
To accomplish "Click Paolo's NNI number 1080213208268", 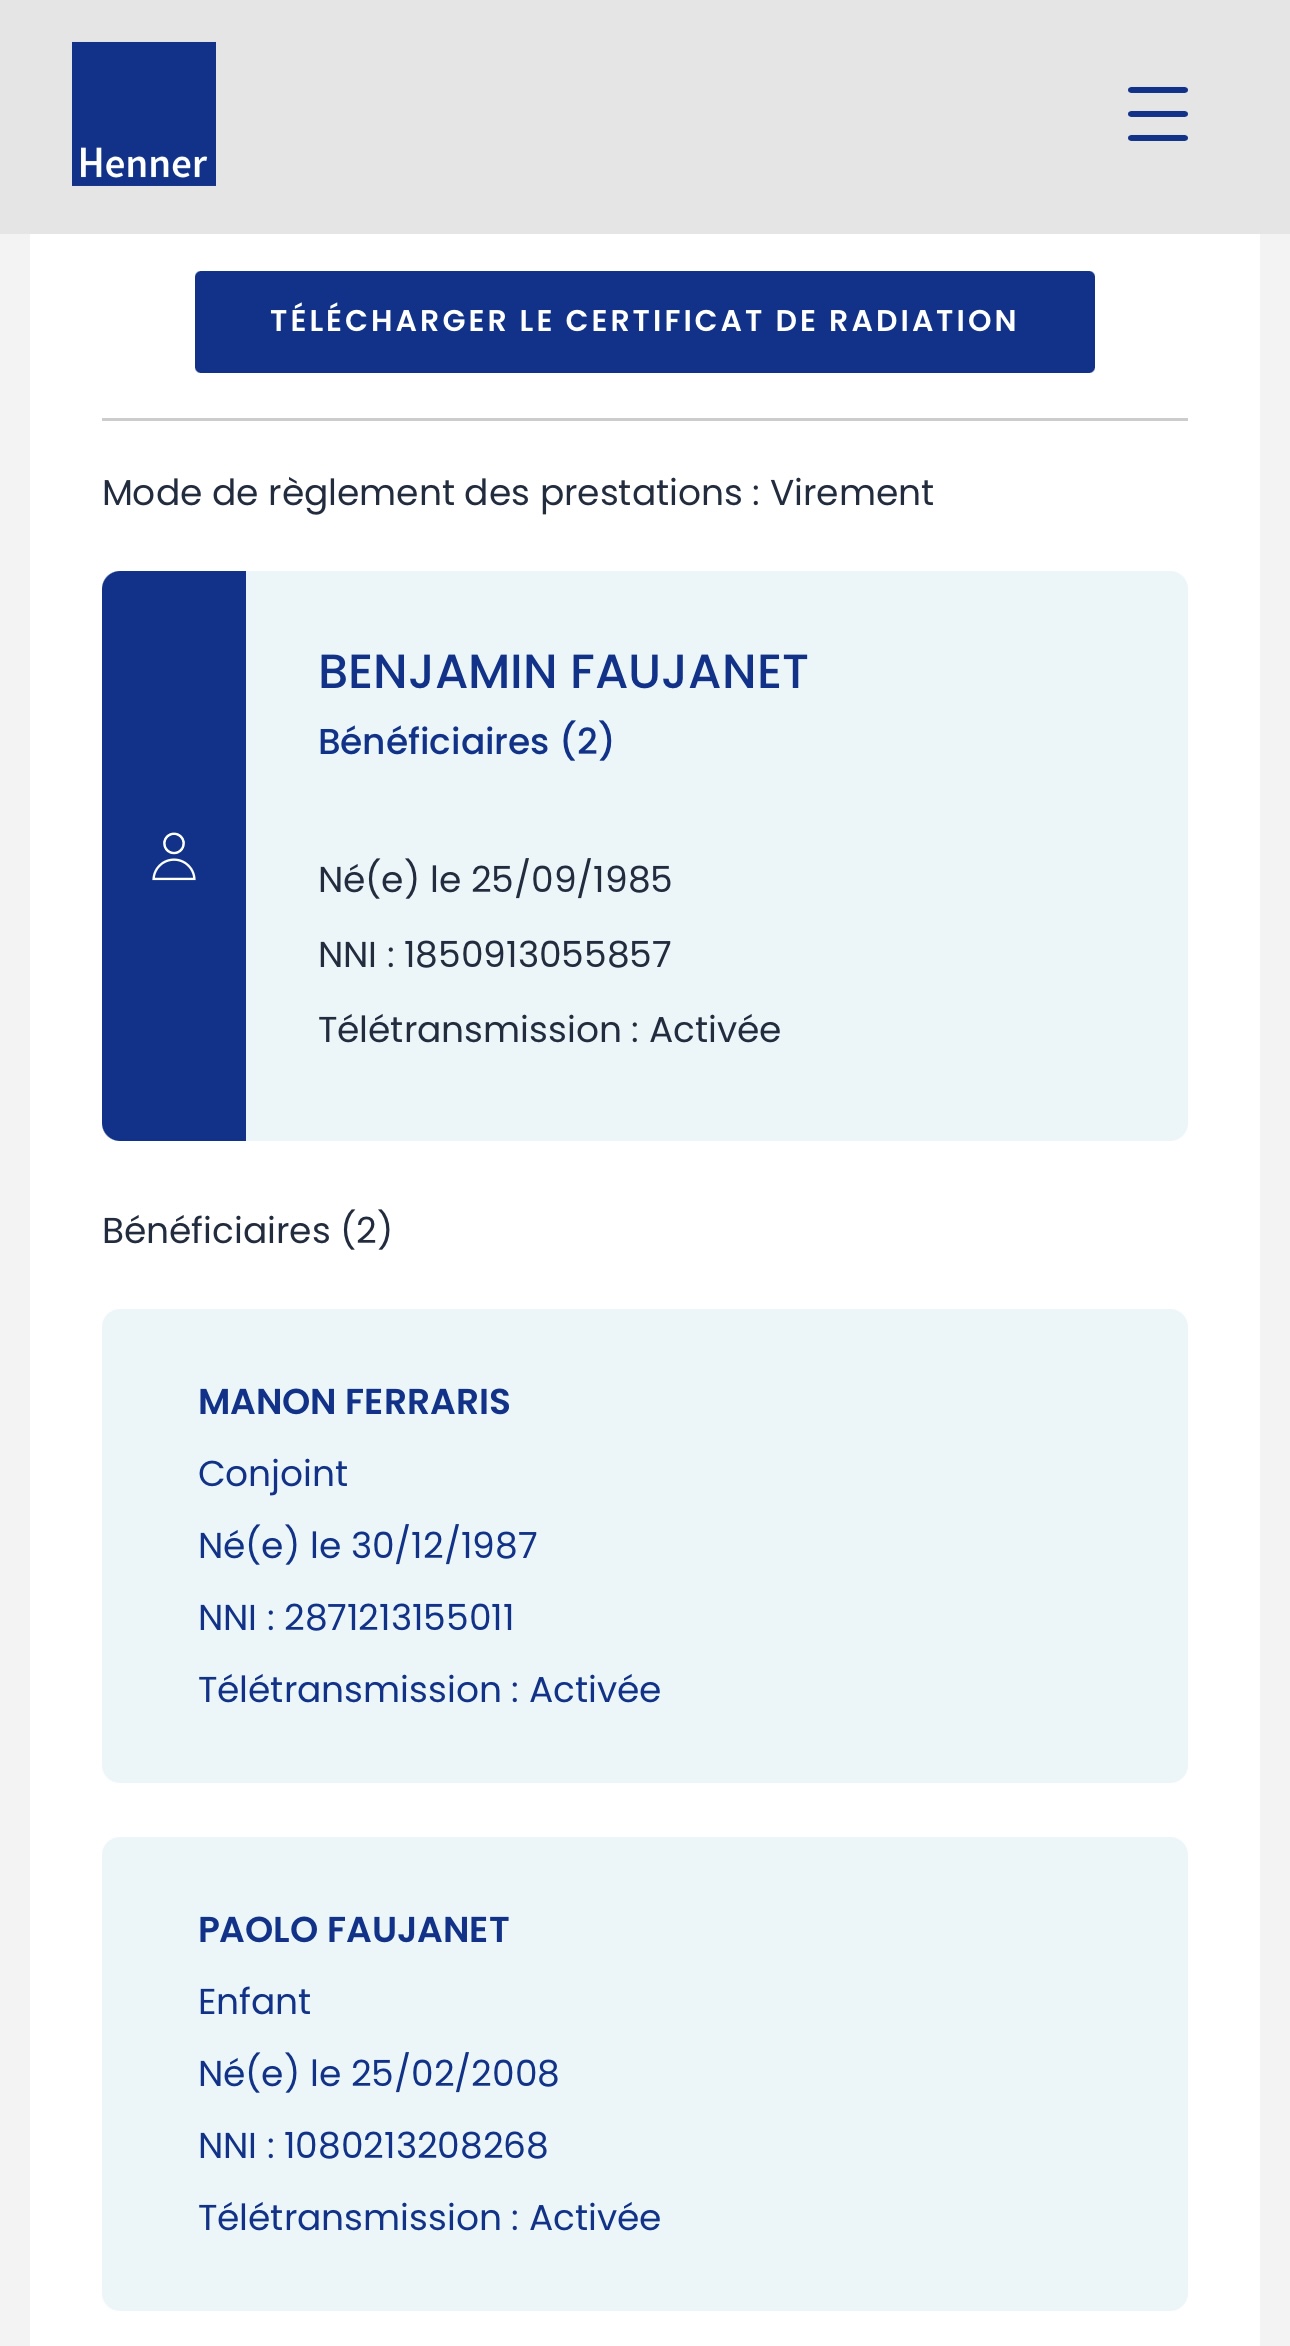I will coord(416,2146).
